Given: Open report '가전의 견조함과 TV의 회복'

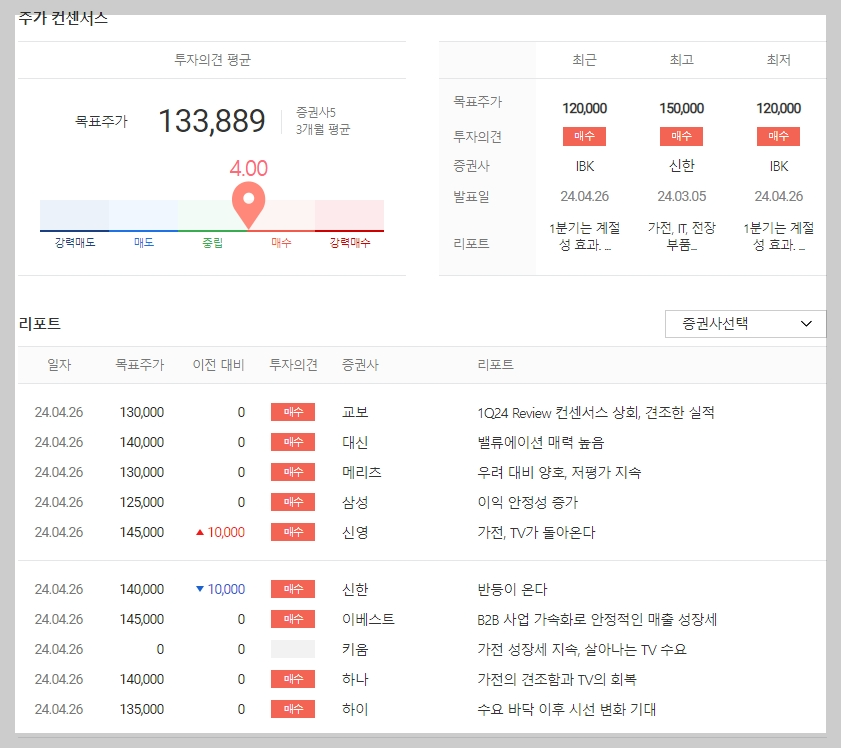Looking at the screenshot, I should (557, 679).
